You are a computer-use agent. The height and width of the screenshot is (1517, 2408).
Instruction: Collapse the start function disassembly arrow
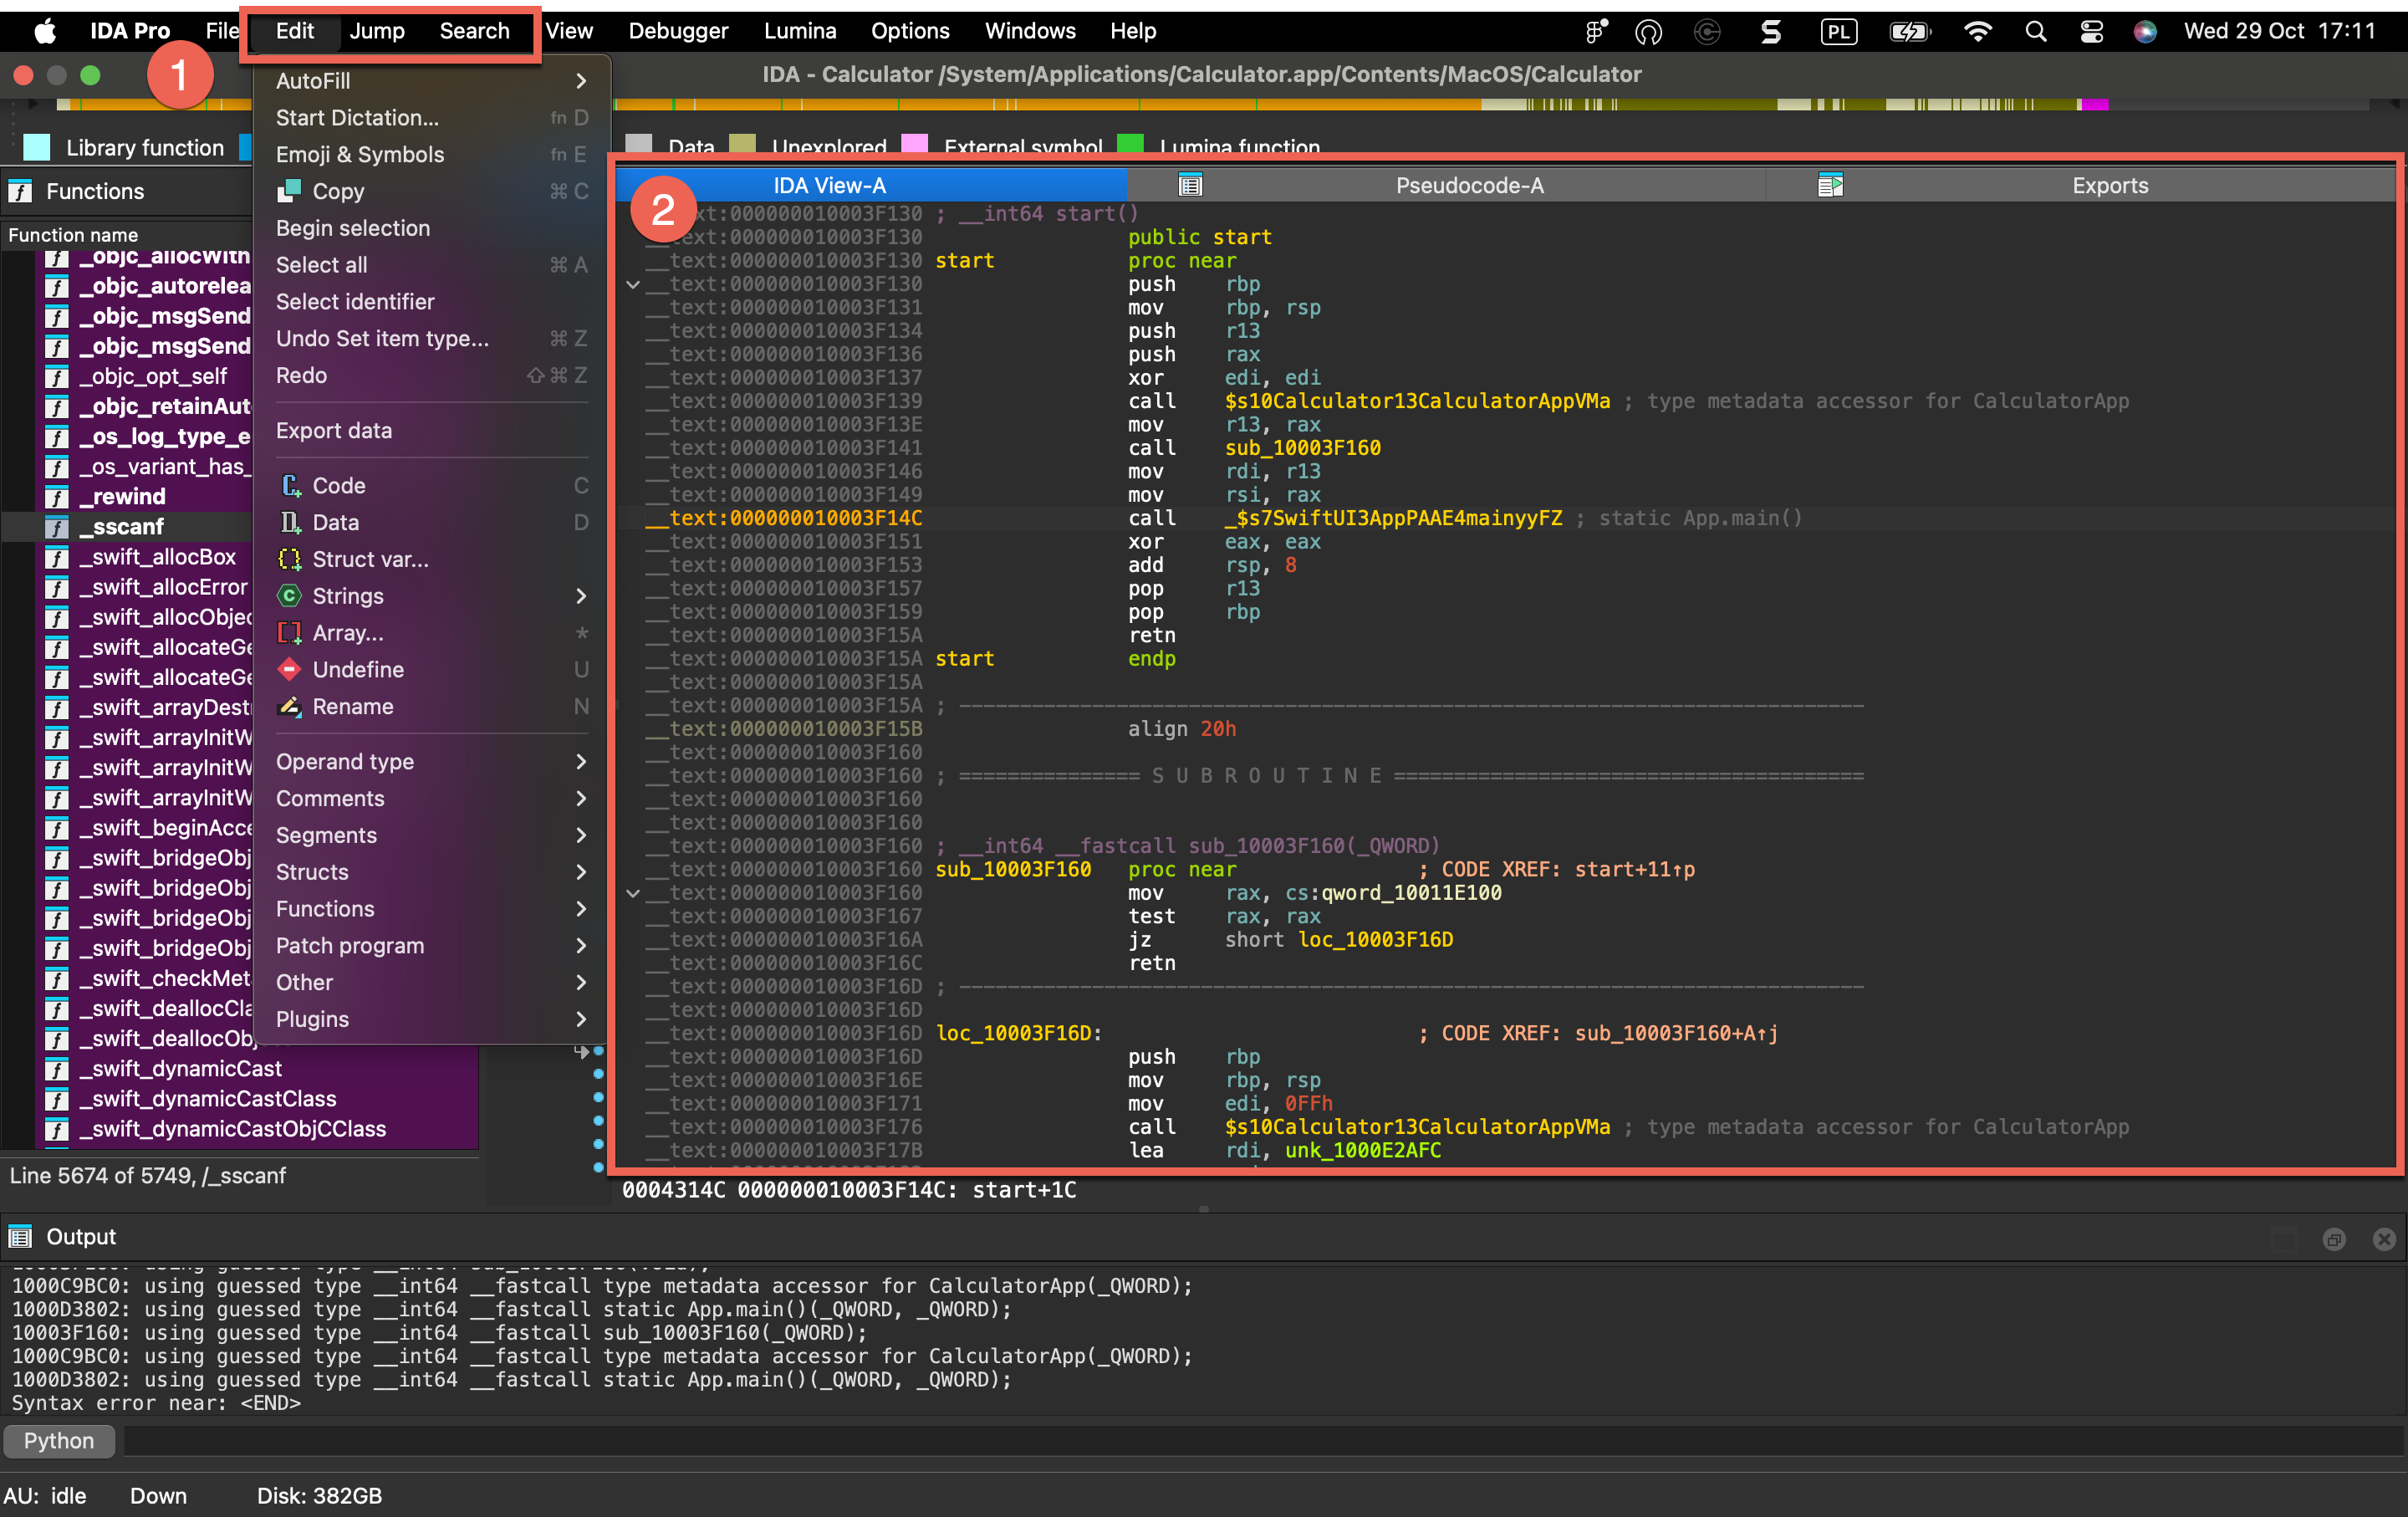click(x=632, y=284)
